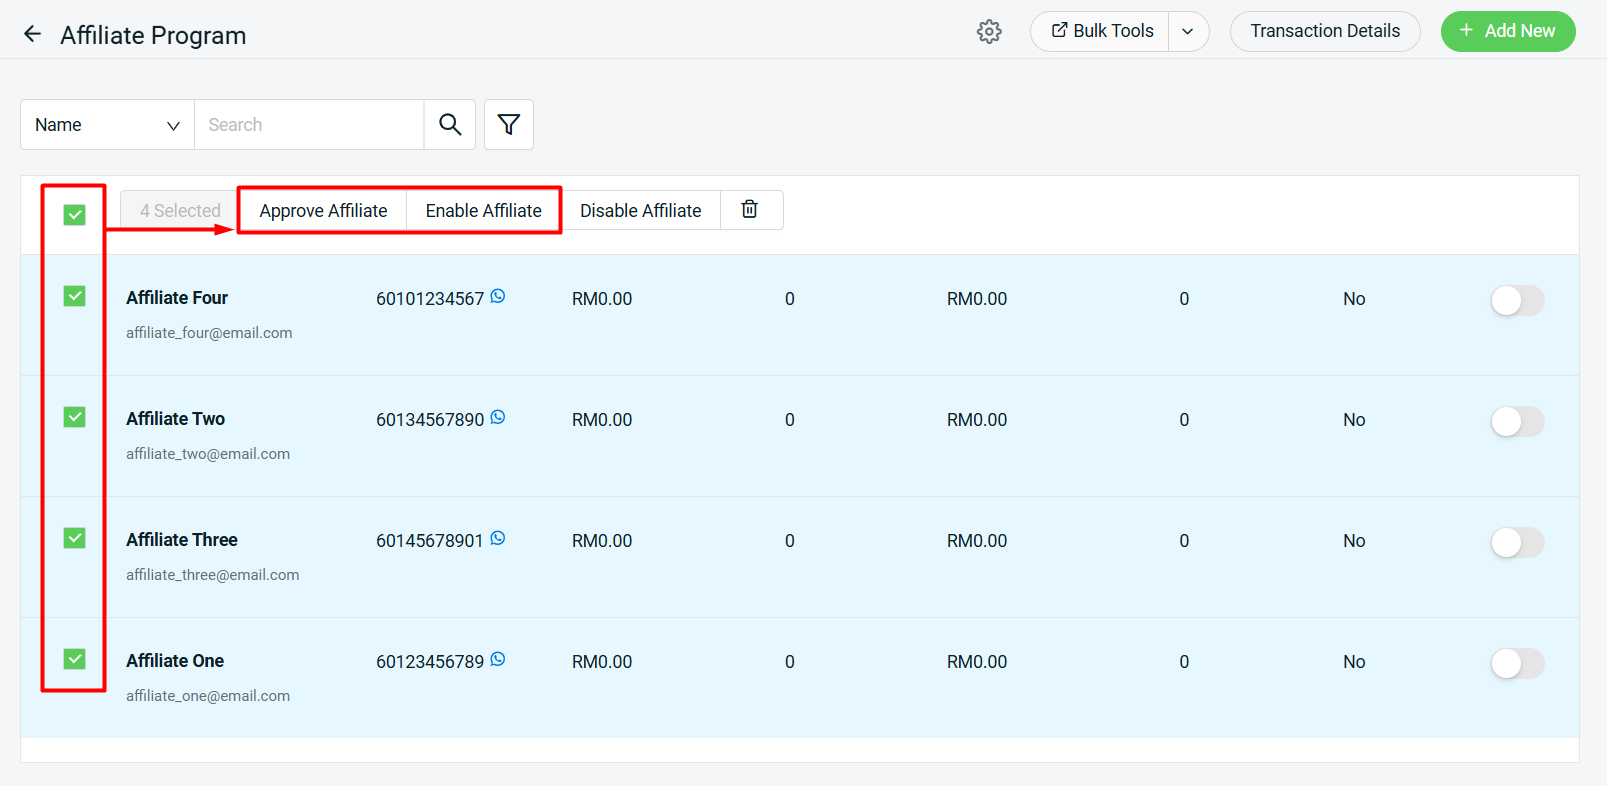This screenshot has width=1607, height=786.
Task: Open WhatsApp icon for Affiliate Four
Action: pyautogui.click(x=498, y=296)
